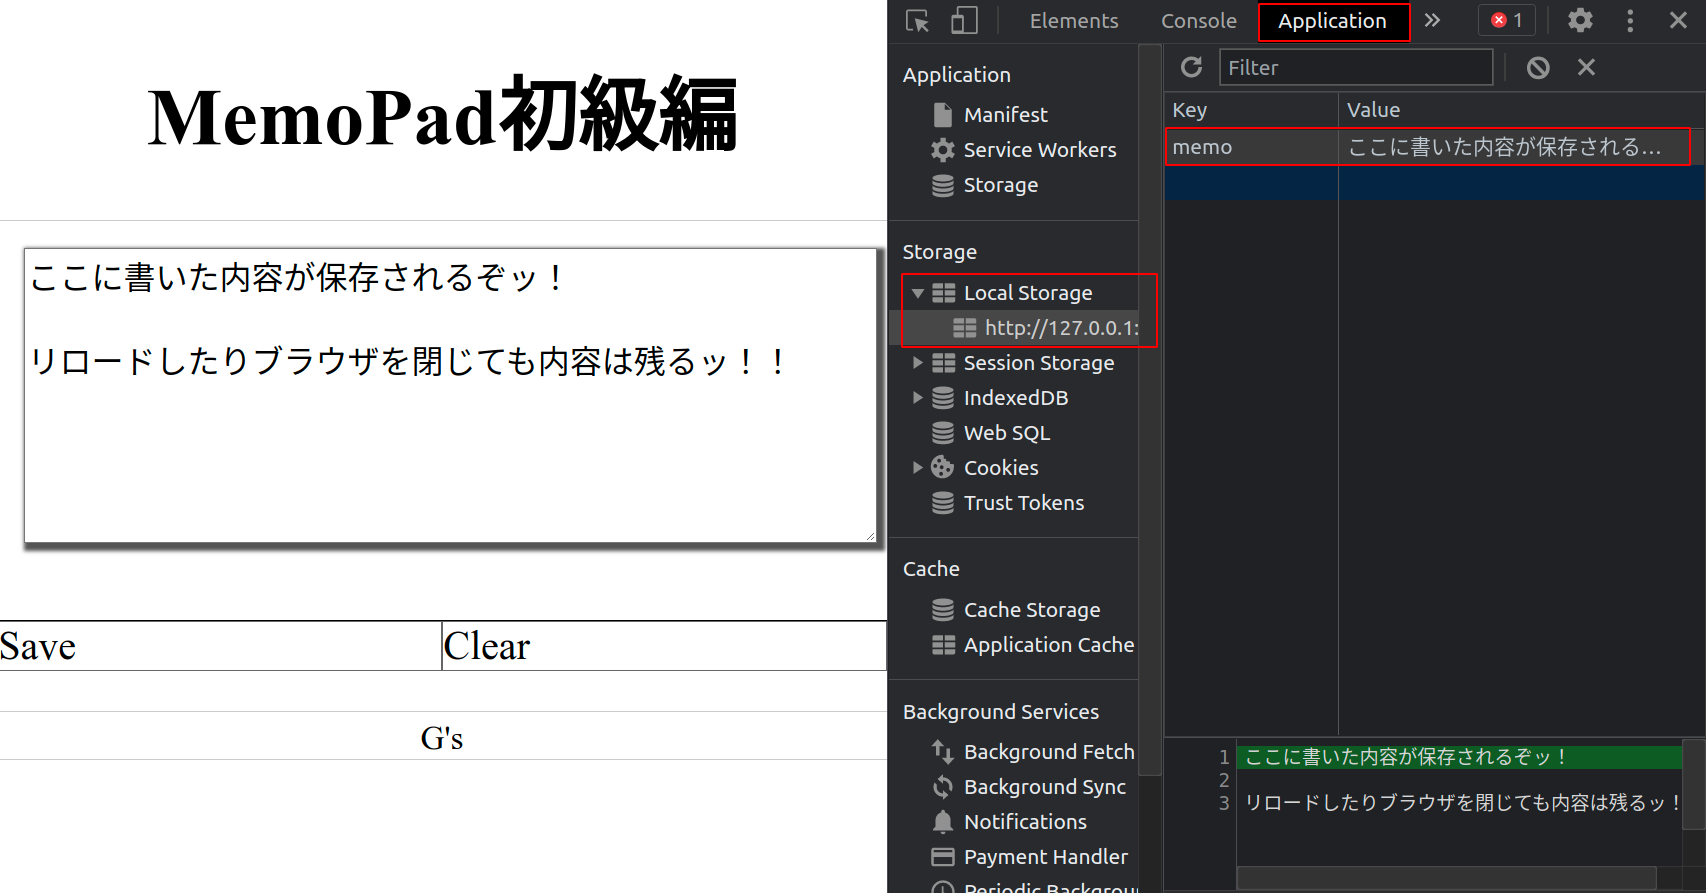Viewport: 1706px width, 893px height.
Task: Click the Value column header
Action: 1521,110
